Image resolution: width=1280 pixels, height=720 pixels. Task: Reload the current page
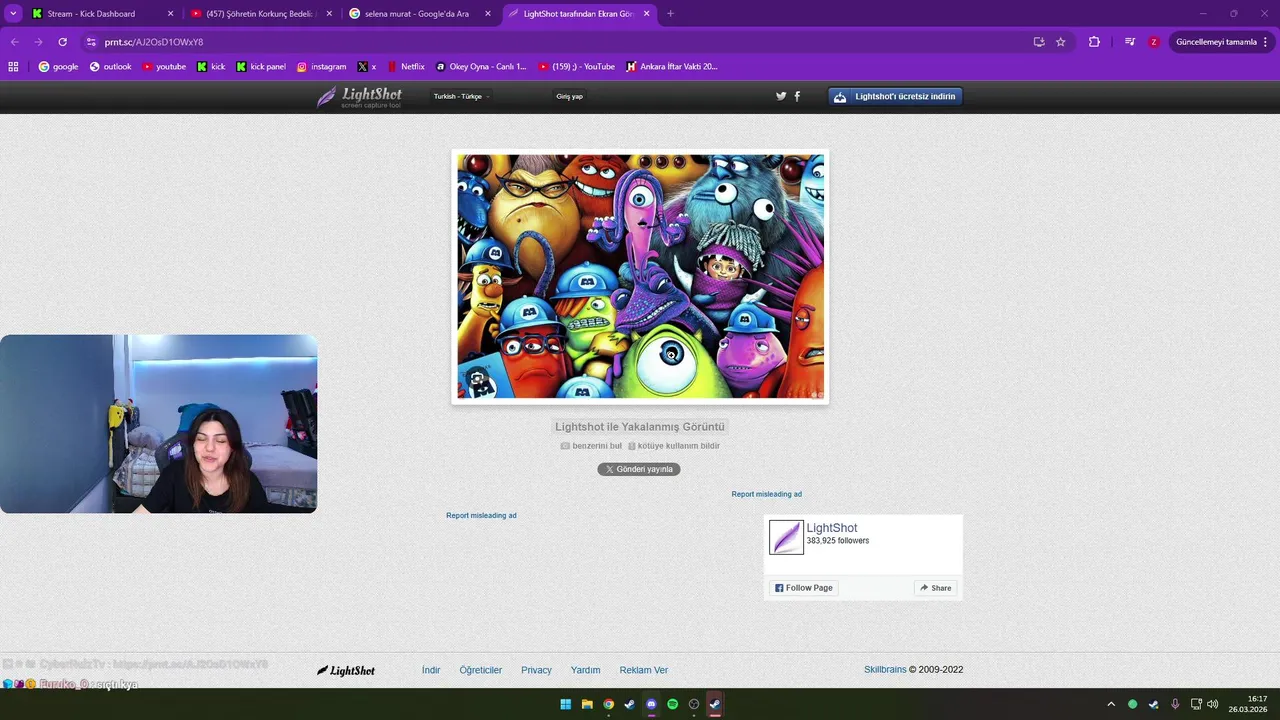coord(62,42)
